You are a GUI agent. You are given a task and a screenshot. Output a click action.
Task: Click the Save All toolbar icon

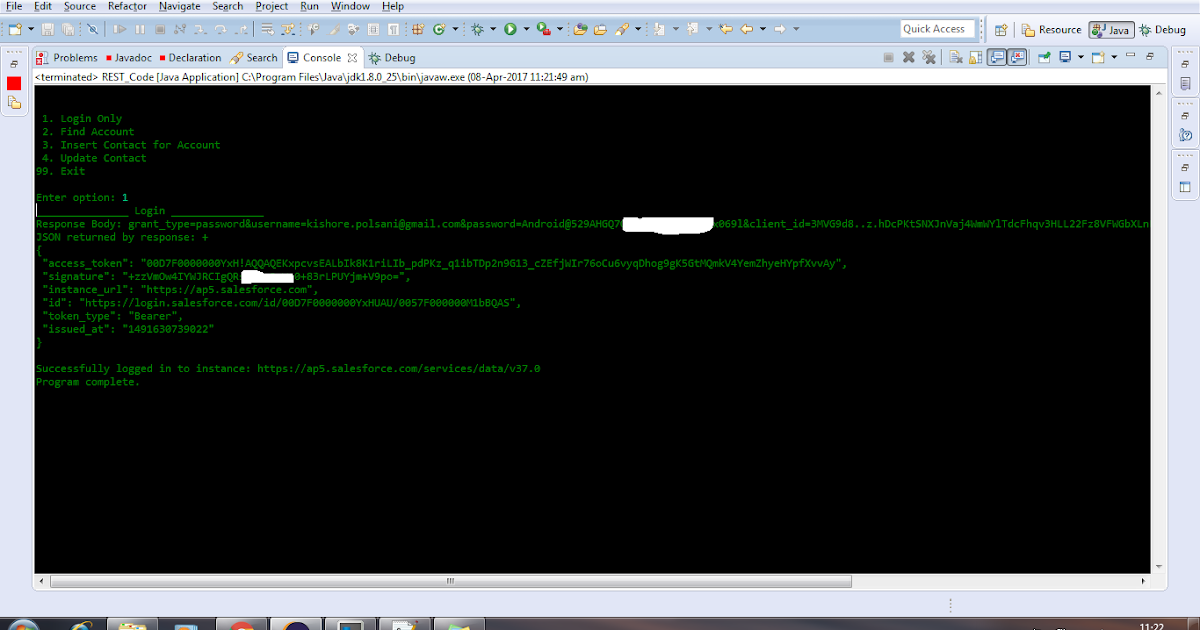click(x=65, y=31)
